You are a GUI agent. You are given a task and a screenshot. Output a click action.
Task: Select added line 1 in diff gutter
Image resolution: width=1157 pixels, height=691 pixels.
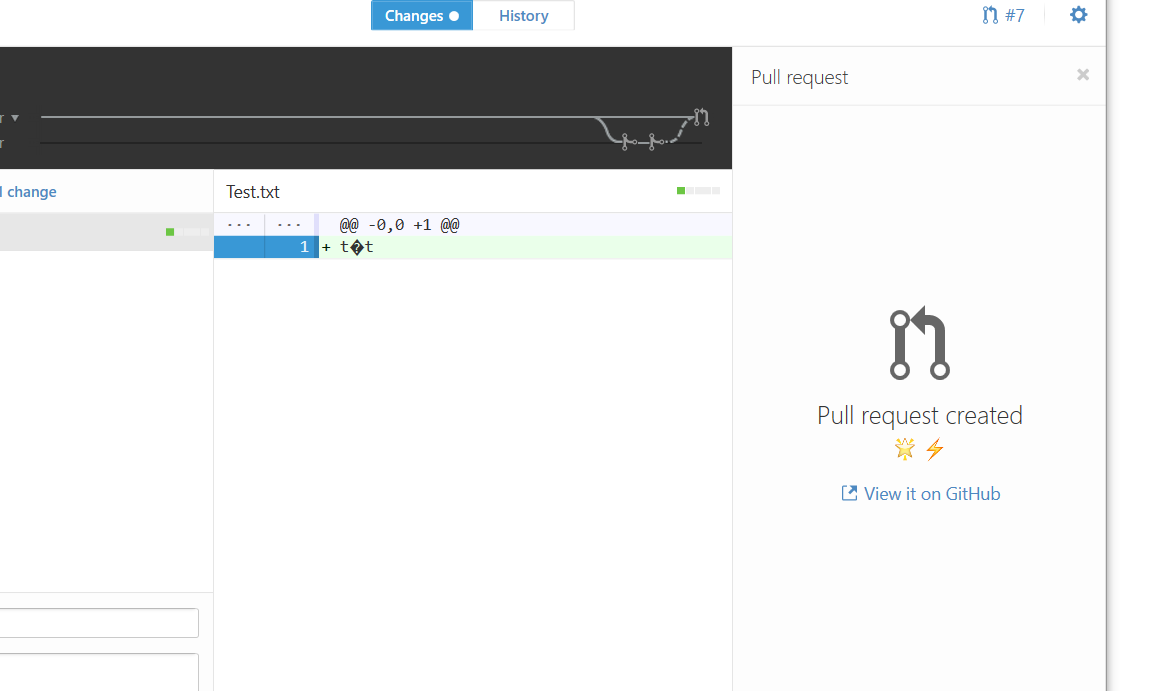[266, 247]
